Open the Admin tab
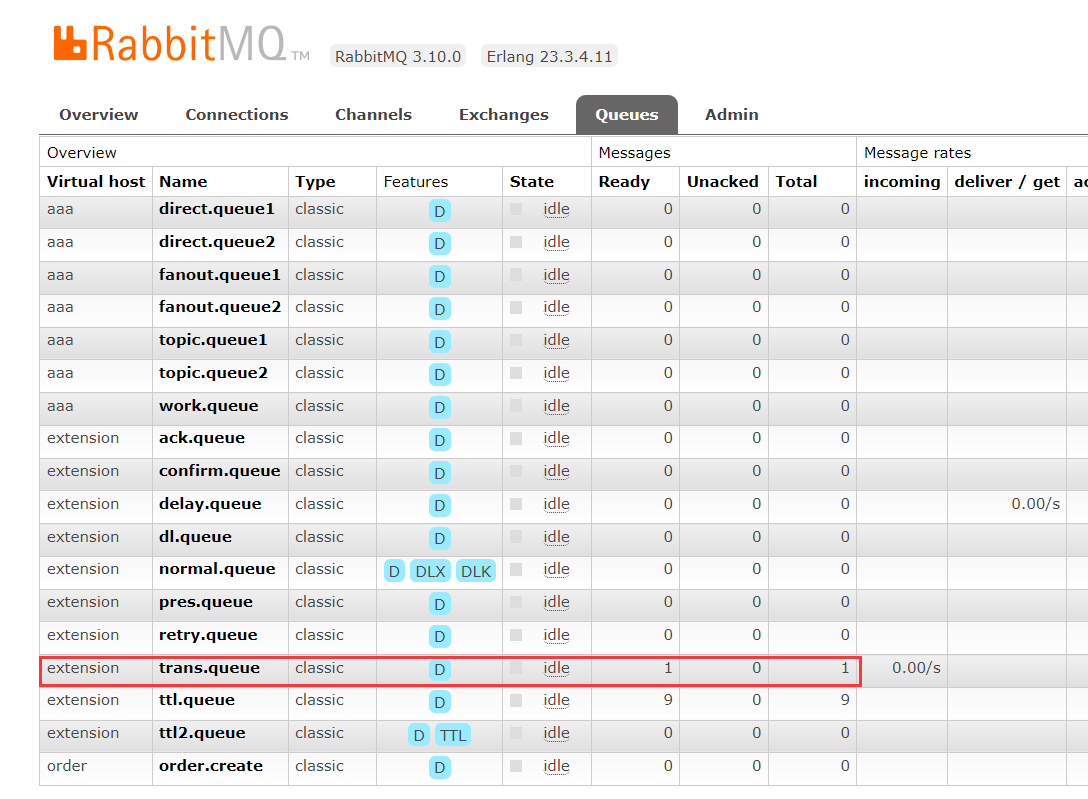The width and height of the screenshot is (1088, 799). [x=731, y=115]
